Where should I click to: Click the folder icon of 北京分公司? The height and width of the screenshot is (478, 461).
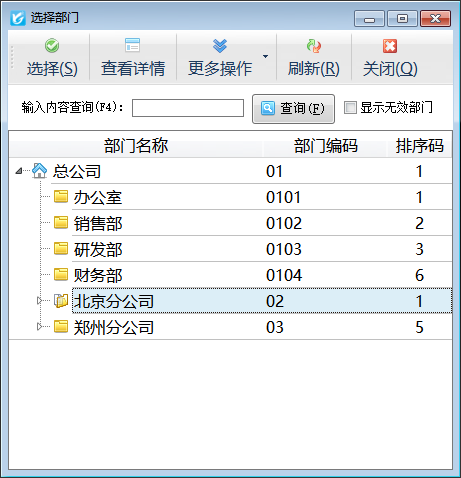[x=61, y=301]
